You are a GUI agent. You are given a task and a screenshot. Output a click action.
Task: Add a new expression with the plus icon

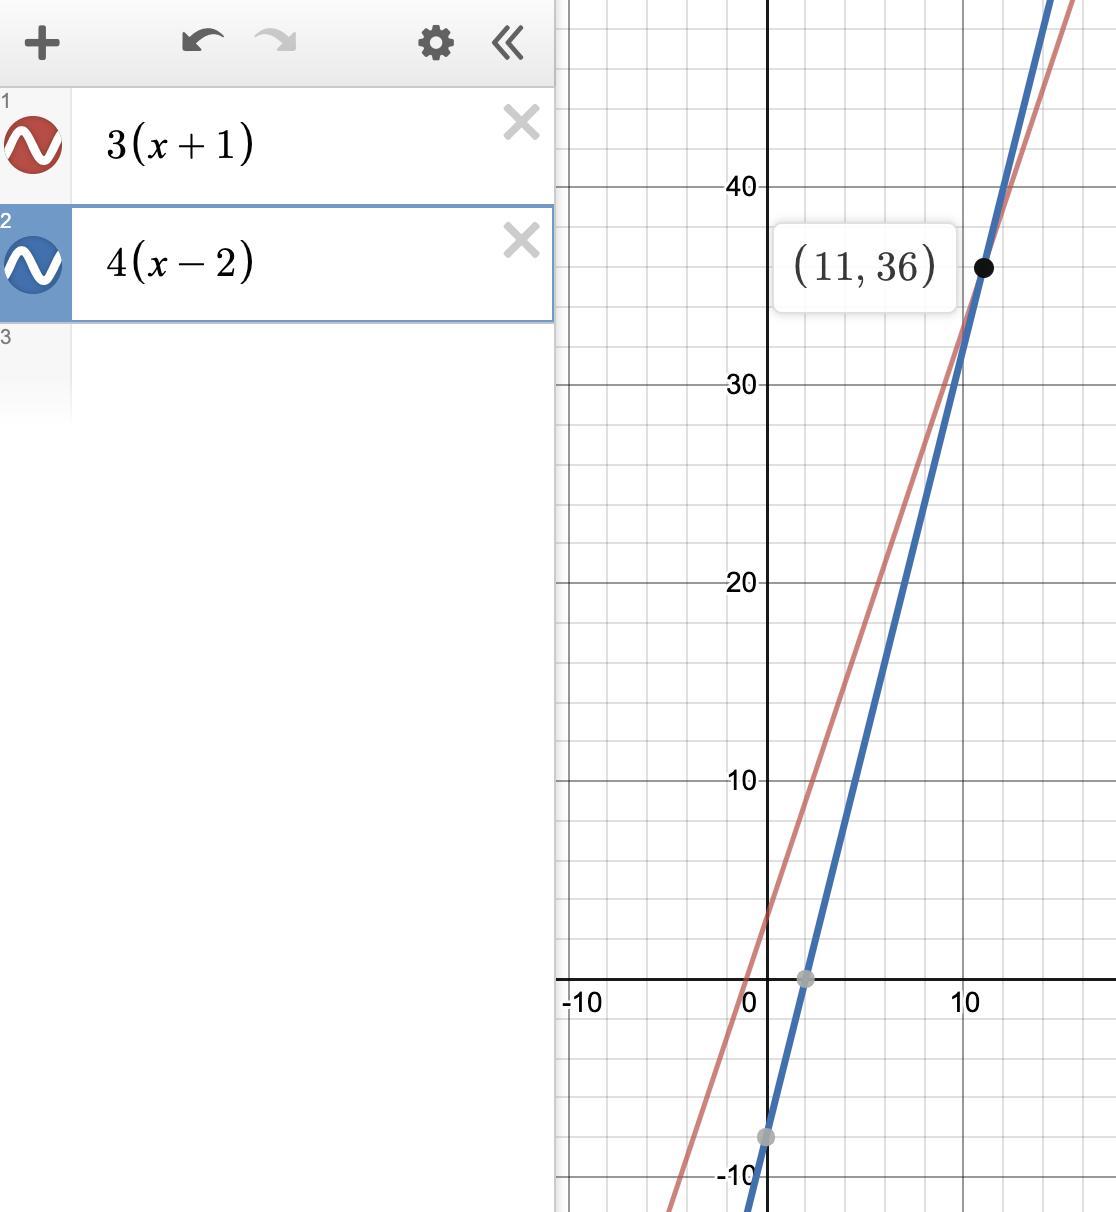pyautogui.click(x=42, y=43)
